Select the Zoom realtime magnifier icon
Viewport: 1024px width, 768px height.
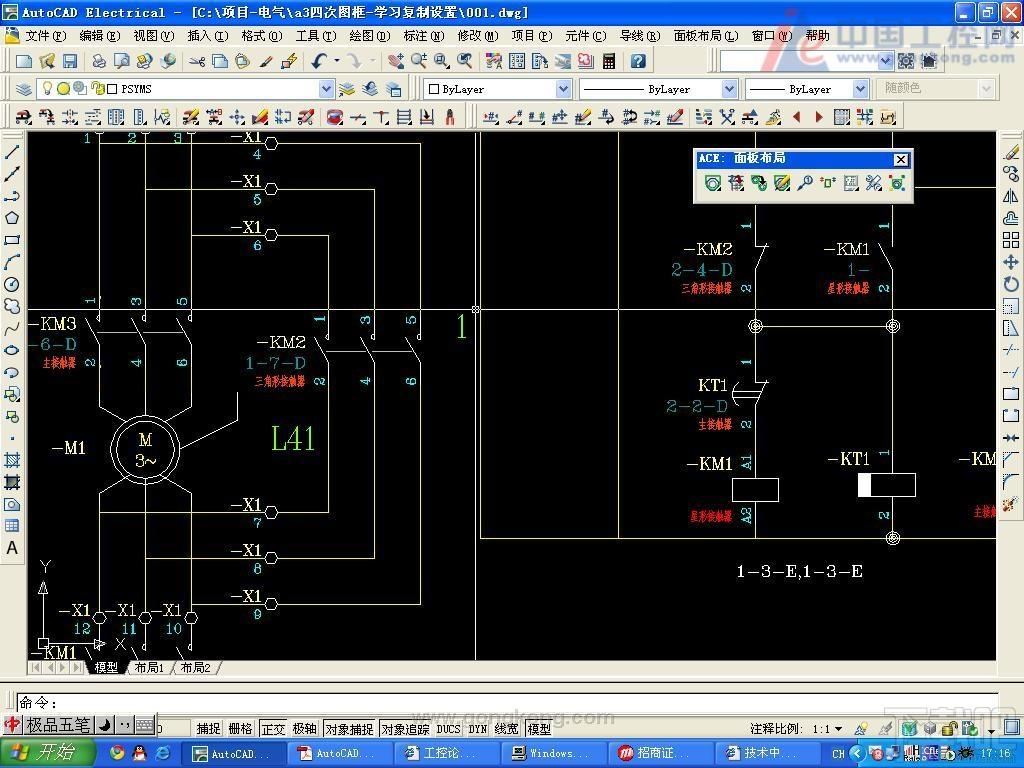tap(419, 61)
